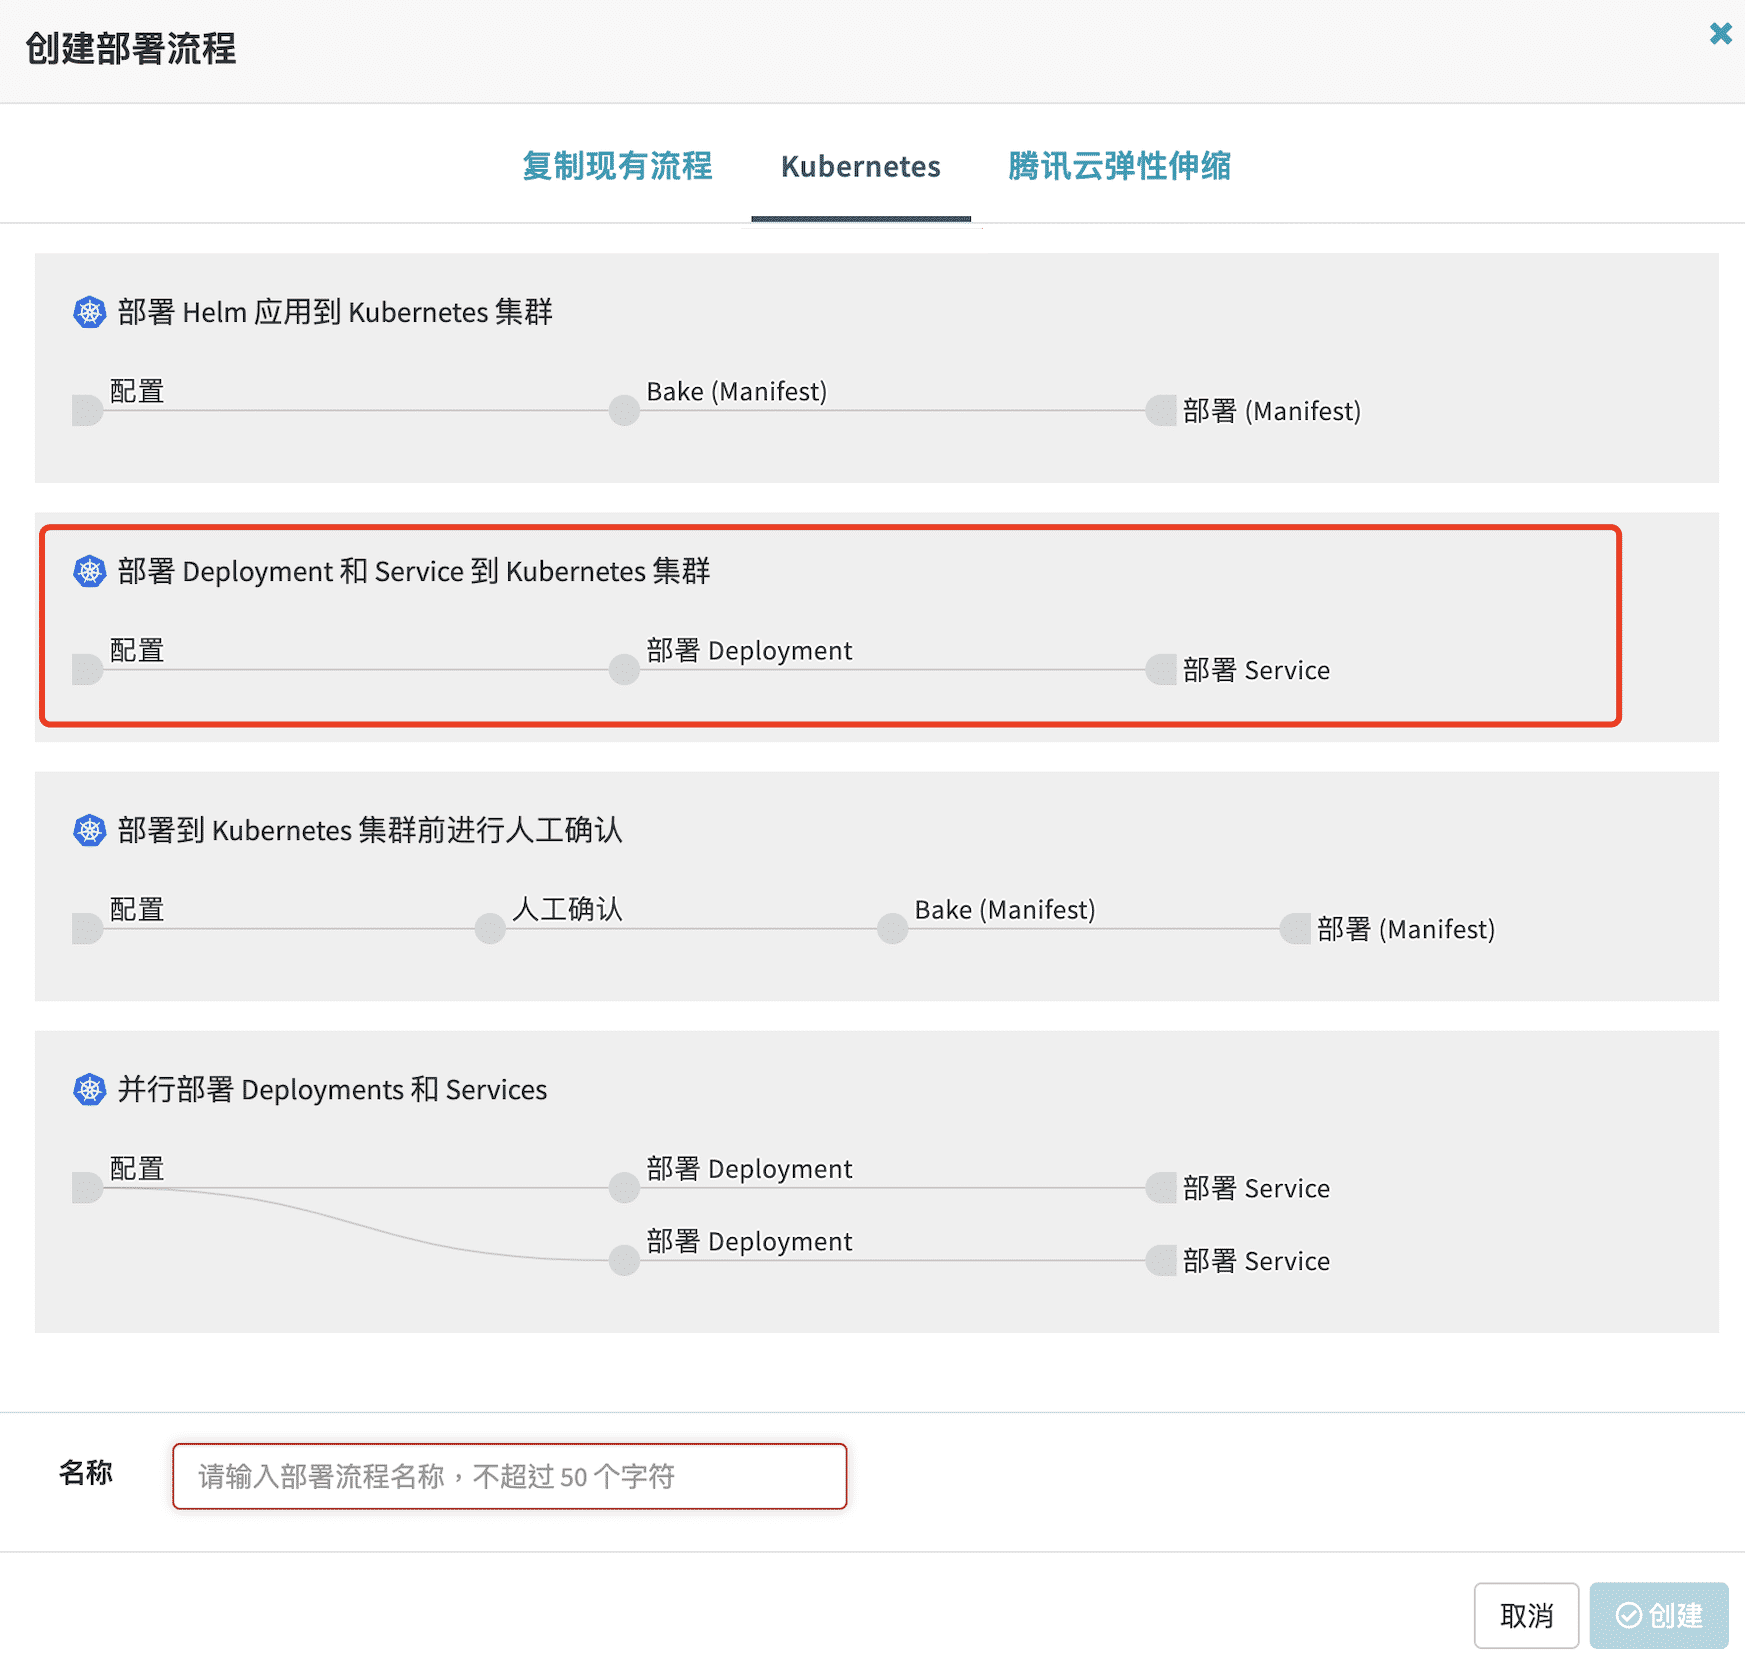Click the 创建 button
The height and width of the screenshot is (1675, 1745).
(x=1659, y=1615)
